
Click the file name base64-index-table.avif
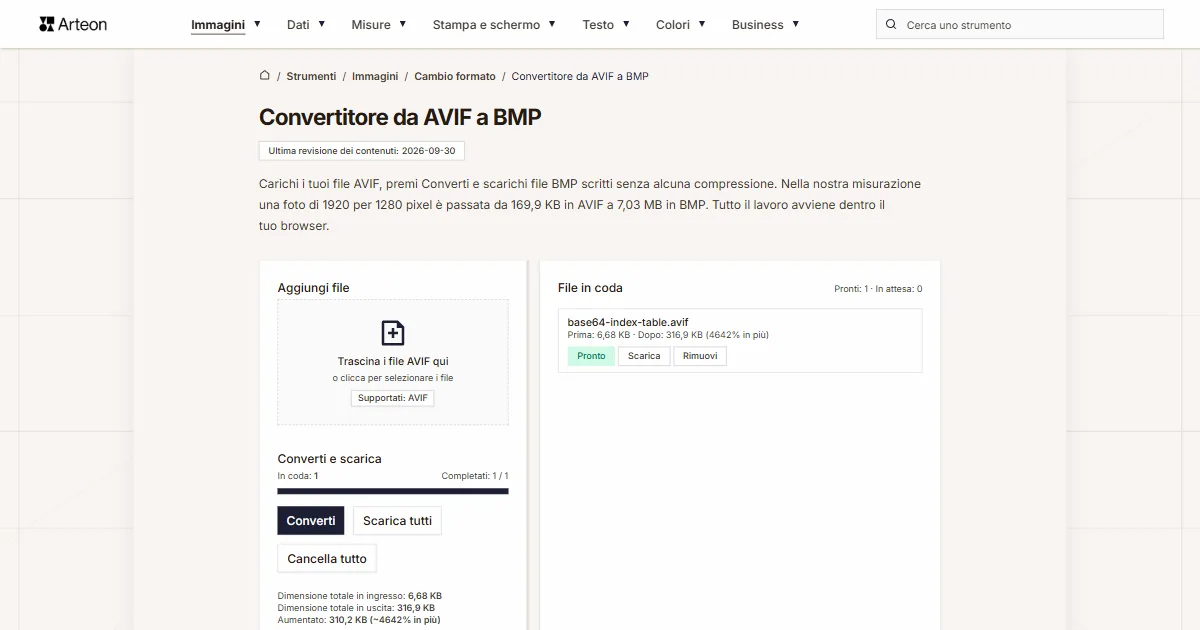(628, 322)
